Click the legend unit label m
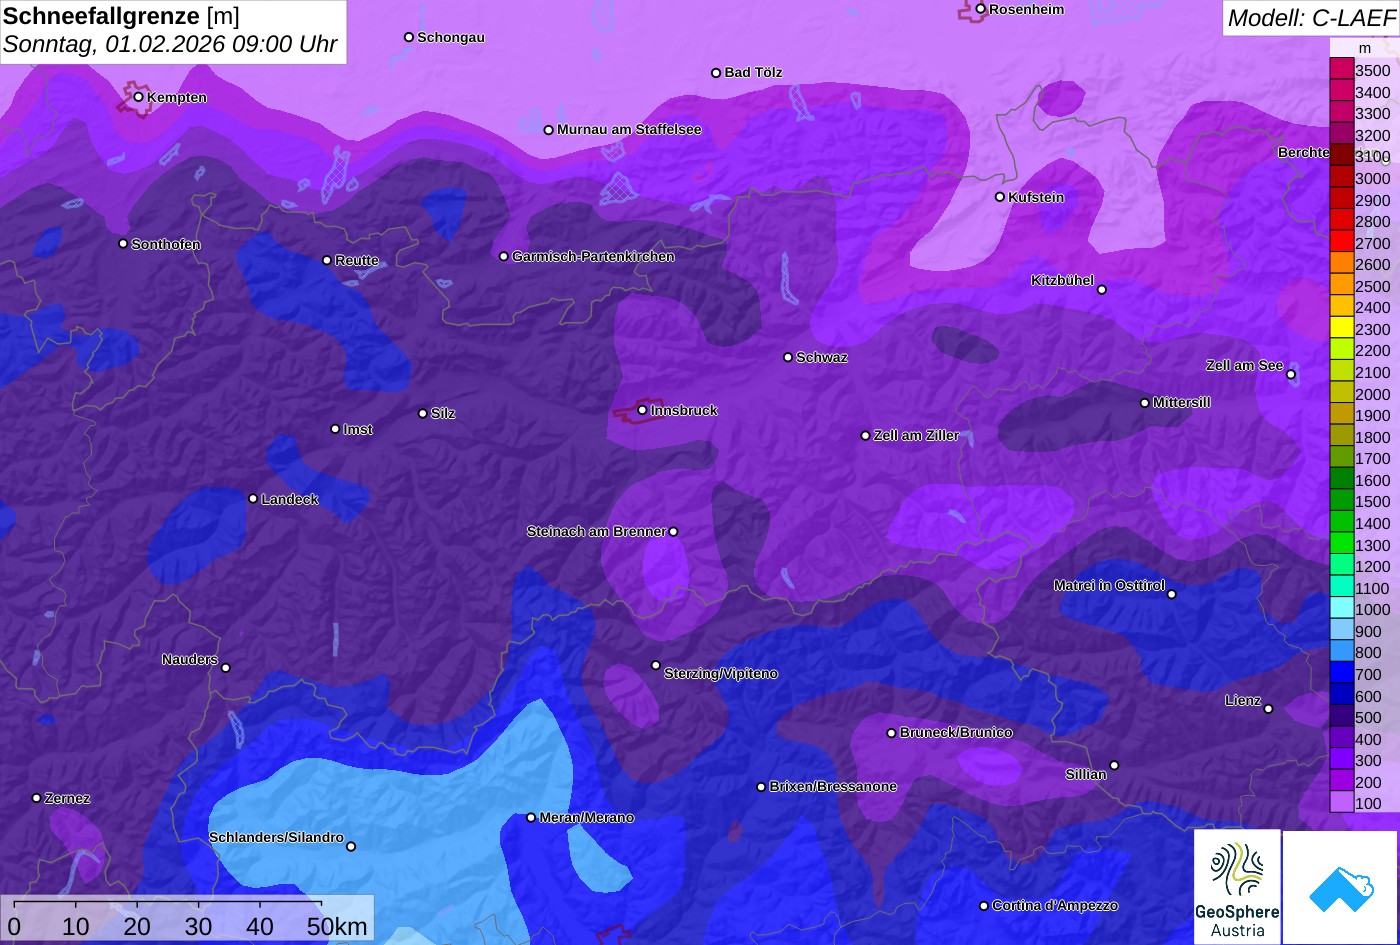The height and width of the screenshot is (945, 1400). [x=1365, y=48]
